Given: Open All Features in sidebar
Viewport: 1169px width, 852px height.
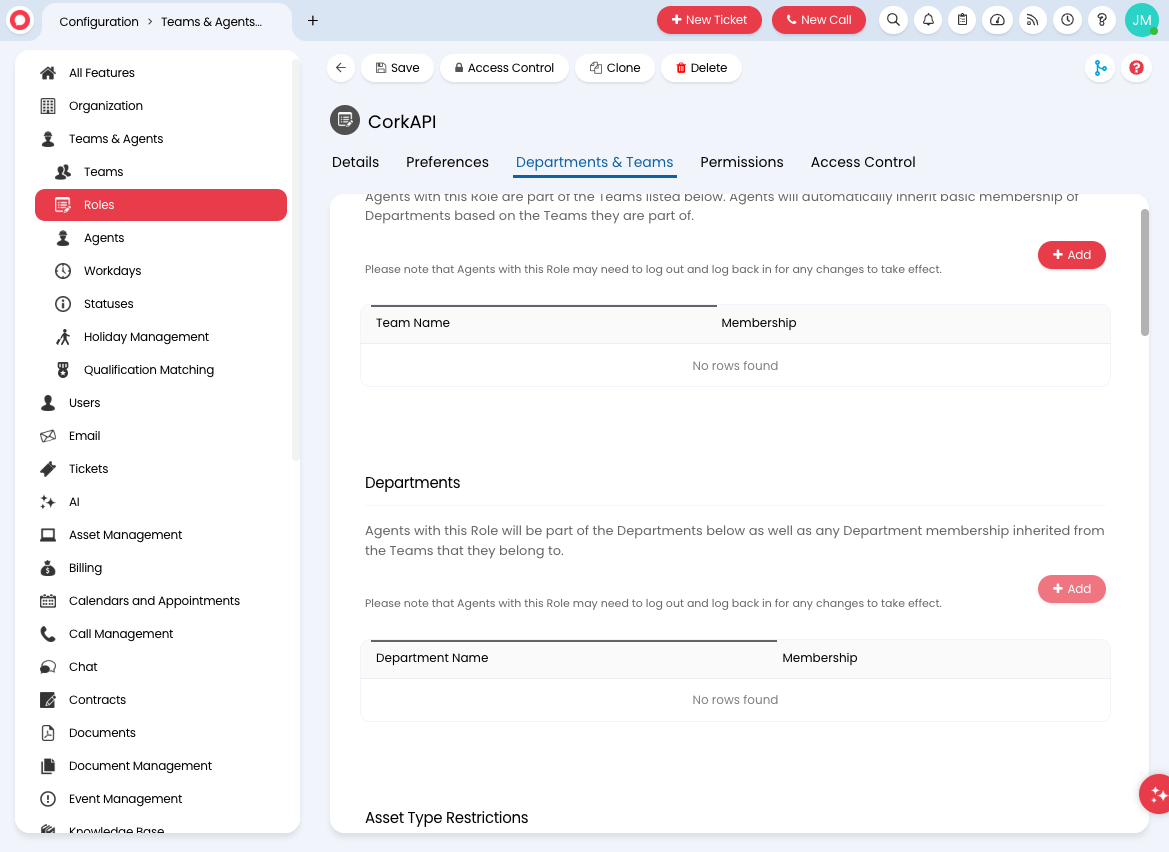Looking at the screenshot, I should tap(160, 73).
